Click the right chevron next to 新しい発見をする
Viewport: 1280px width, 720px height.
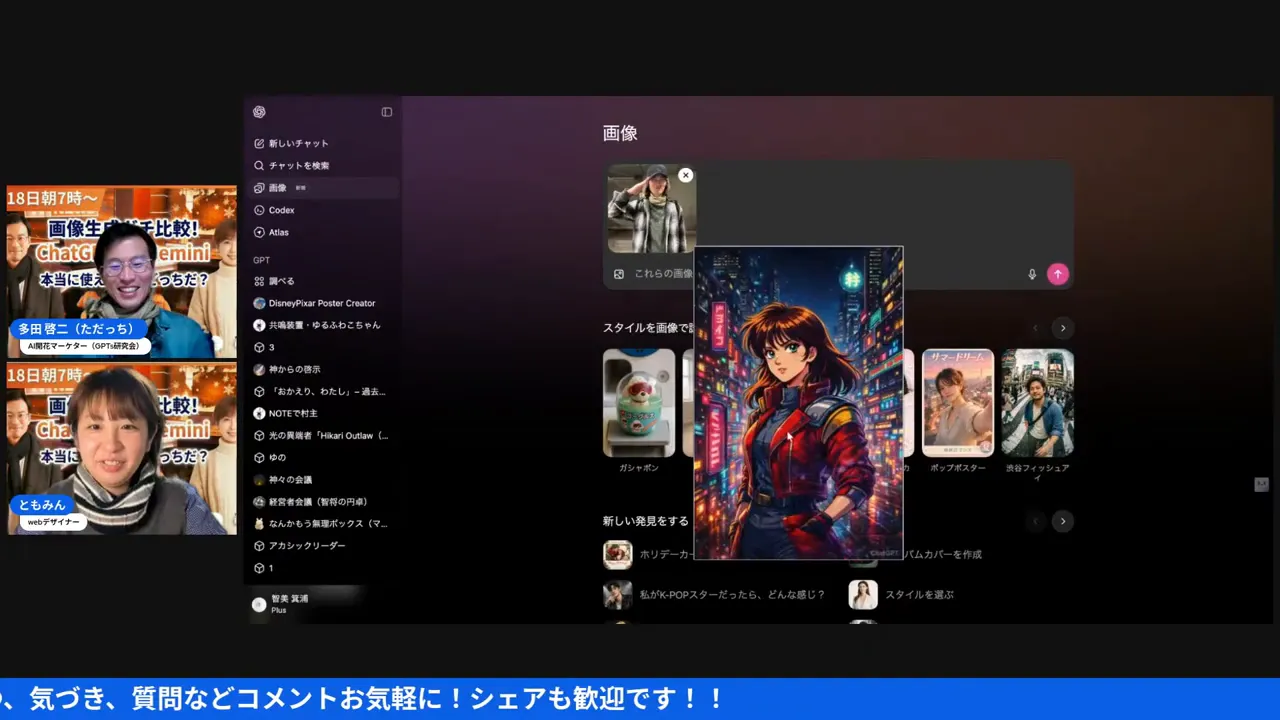[x=1063, y=521]
